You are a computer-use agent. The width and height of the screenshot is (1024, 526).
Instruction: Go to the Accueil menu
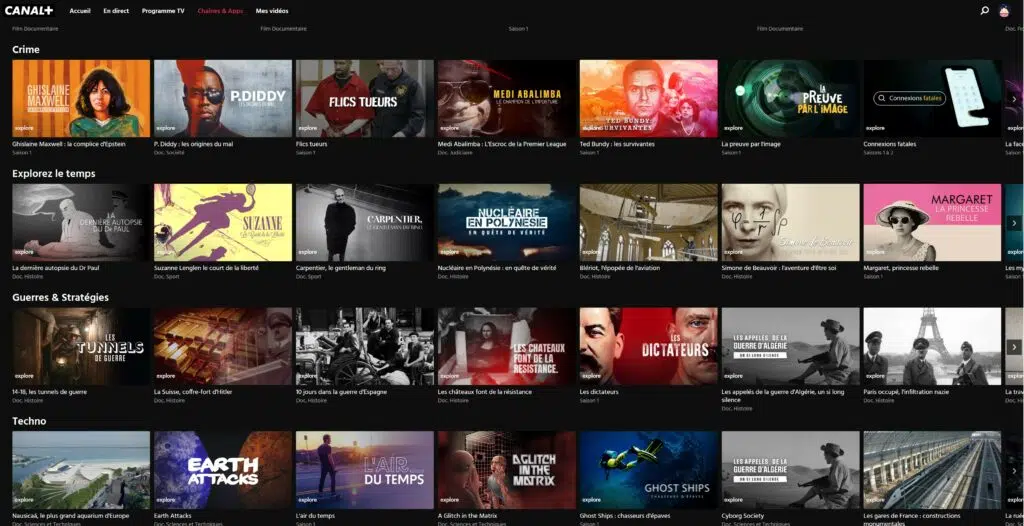click(x=80, y=11)
